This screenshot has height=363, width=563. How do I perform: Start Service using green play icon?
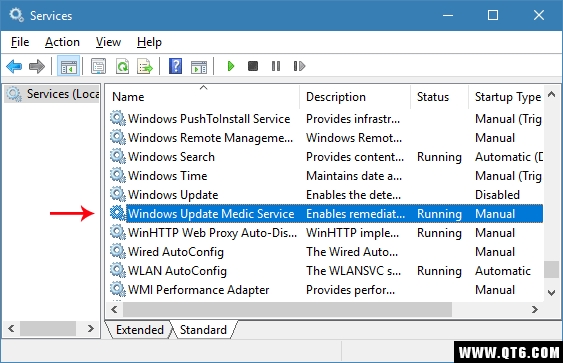(x=231, y=66)
